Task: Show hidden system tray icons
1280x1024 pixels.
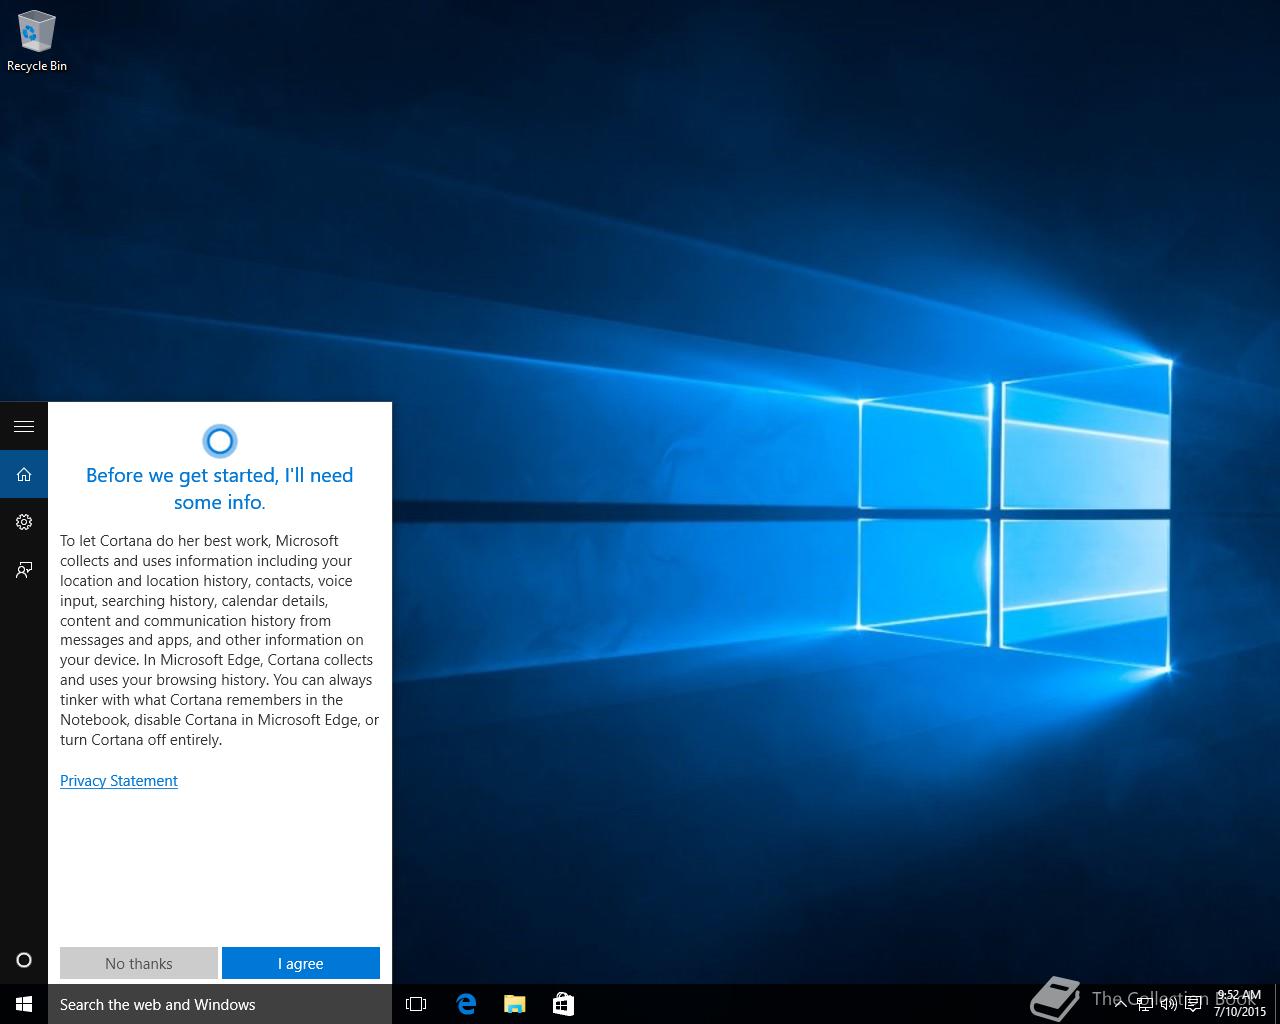Action: tap(1121, 1004)
